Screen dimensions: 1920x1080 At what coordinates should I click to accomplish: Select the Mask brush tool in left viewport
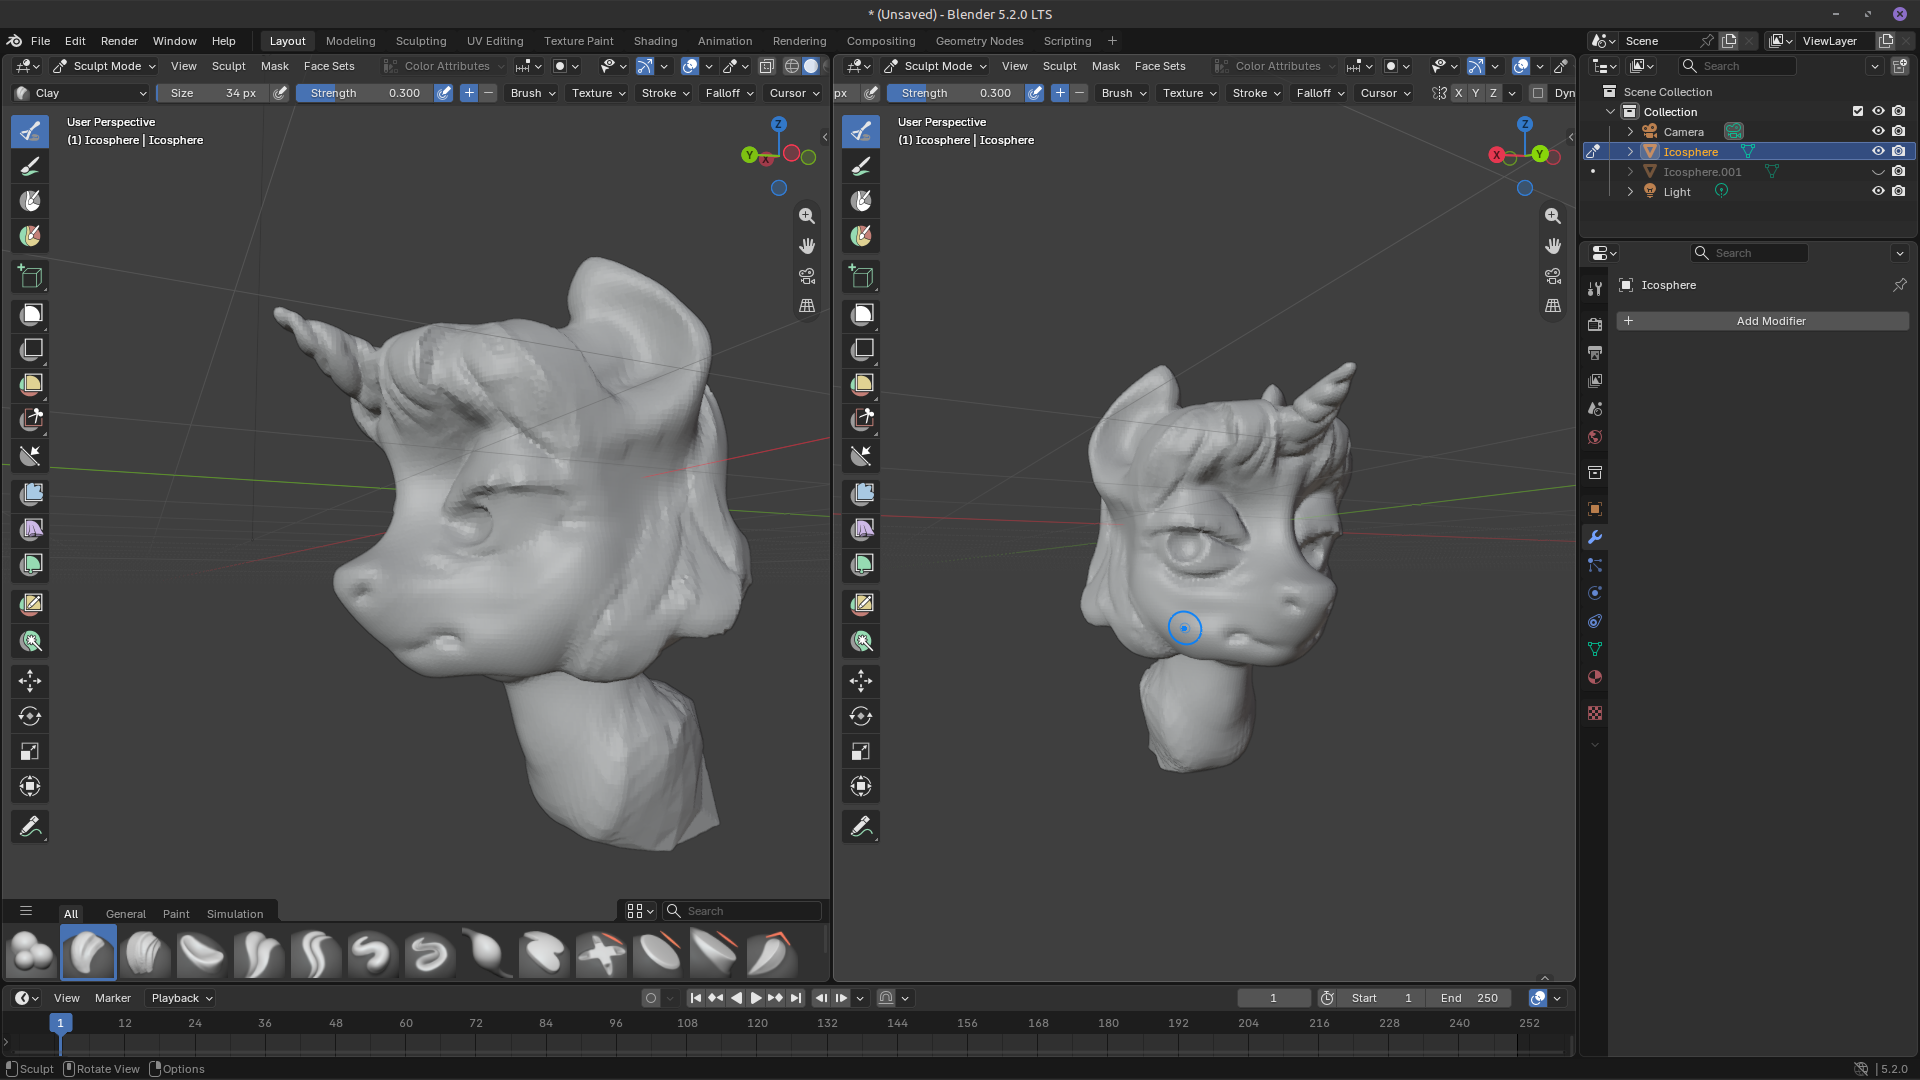(x=30, y=201)
